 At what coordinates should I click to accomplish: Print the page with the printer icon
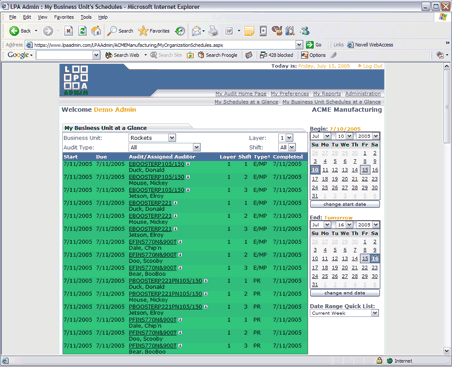pyautogui.click(x=213, y=31)
